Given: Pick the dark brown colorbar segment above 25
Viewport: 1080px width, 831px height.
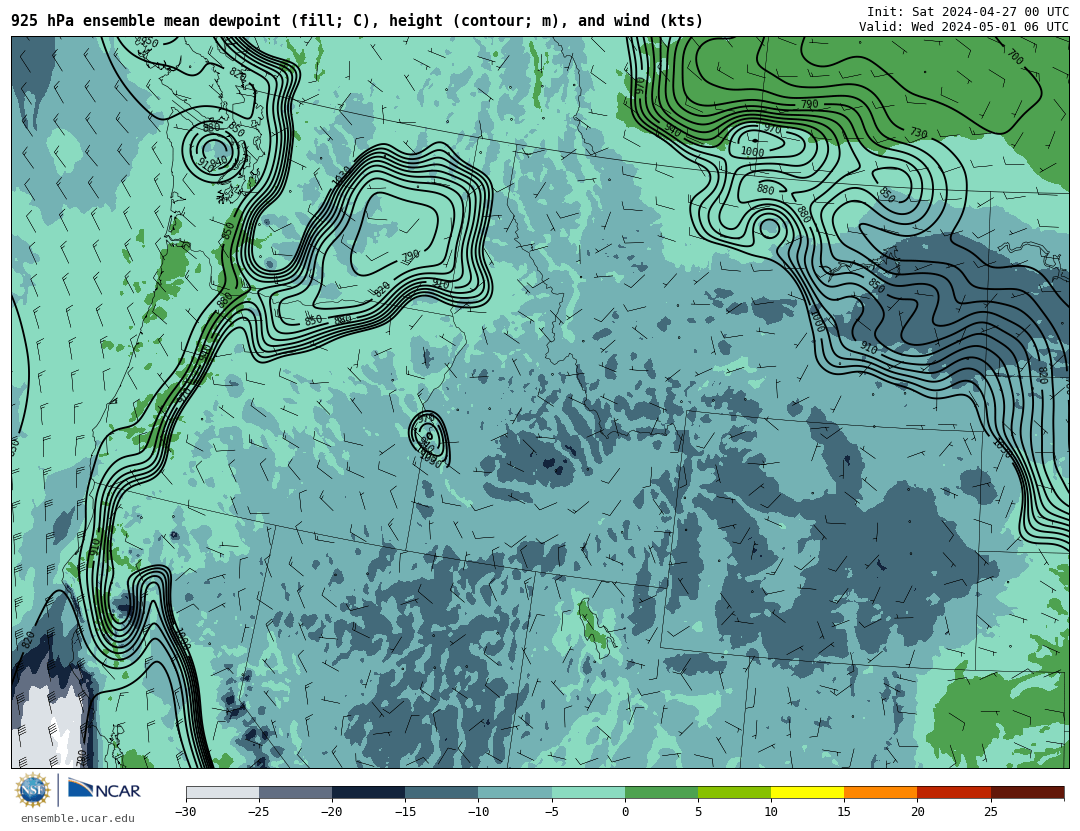Looking at the screenshot, I should point(1028,792).
